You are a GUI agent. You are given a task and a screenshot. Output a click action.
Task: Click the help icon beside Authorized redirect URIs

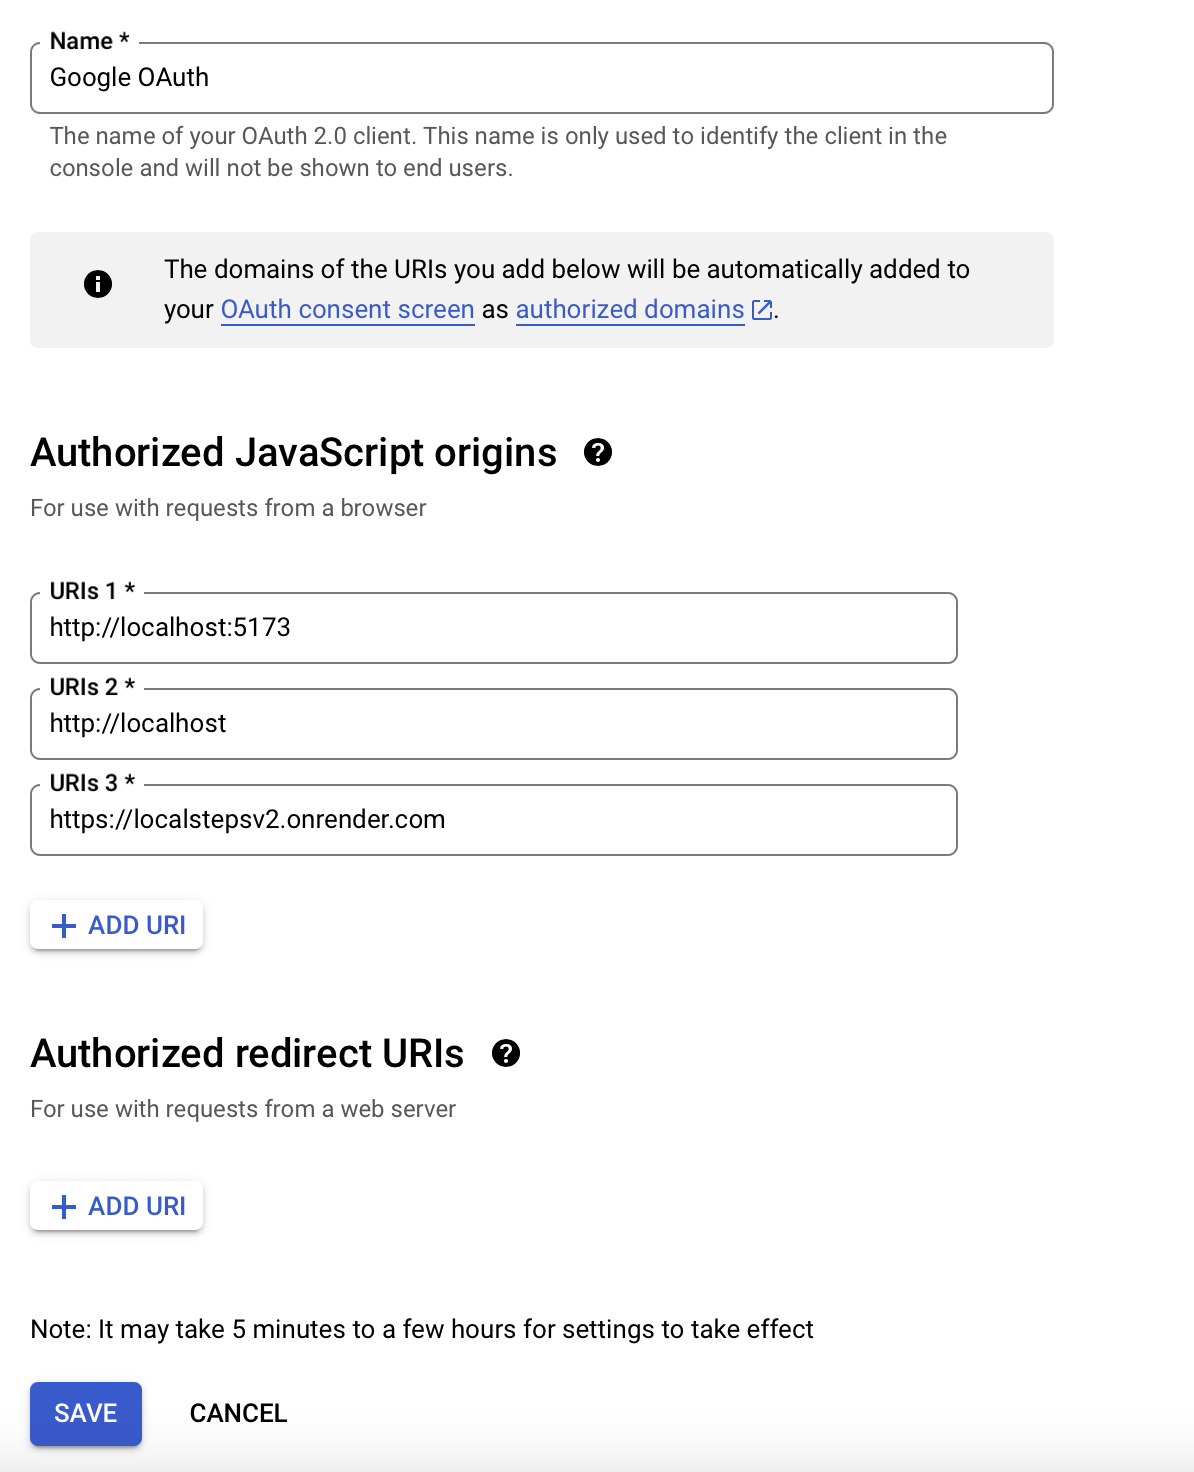click(x=508, y=1054)
